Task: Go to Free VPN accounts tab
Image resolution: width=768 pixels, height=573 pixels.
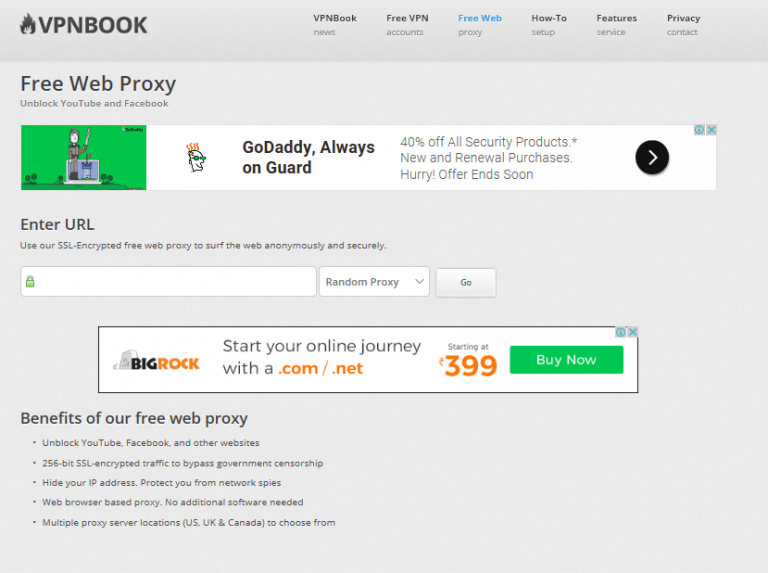Action: click(407, 24)
